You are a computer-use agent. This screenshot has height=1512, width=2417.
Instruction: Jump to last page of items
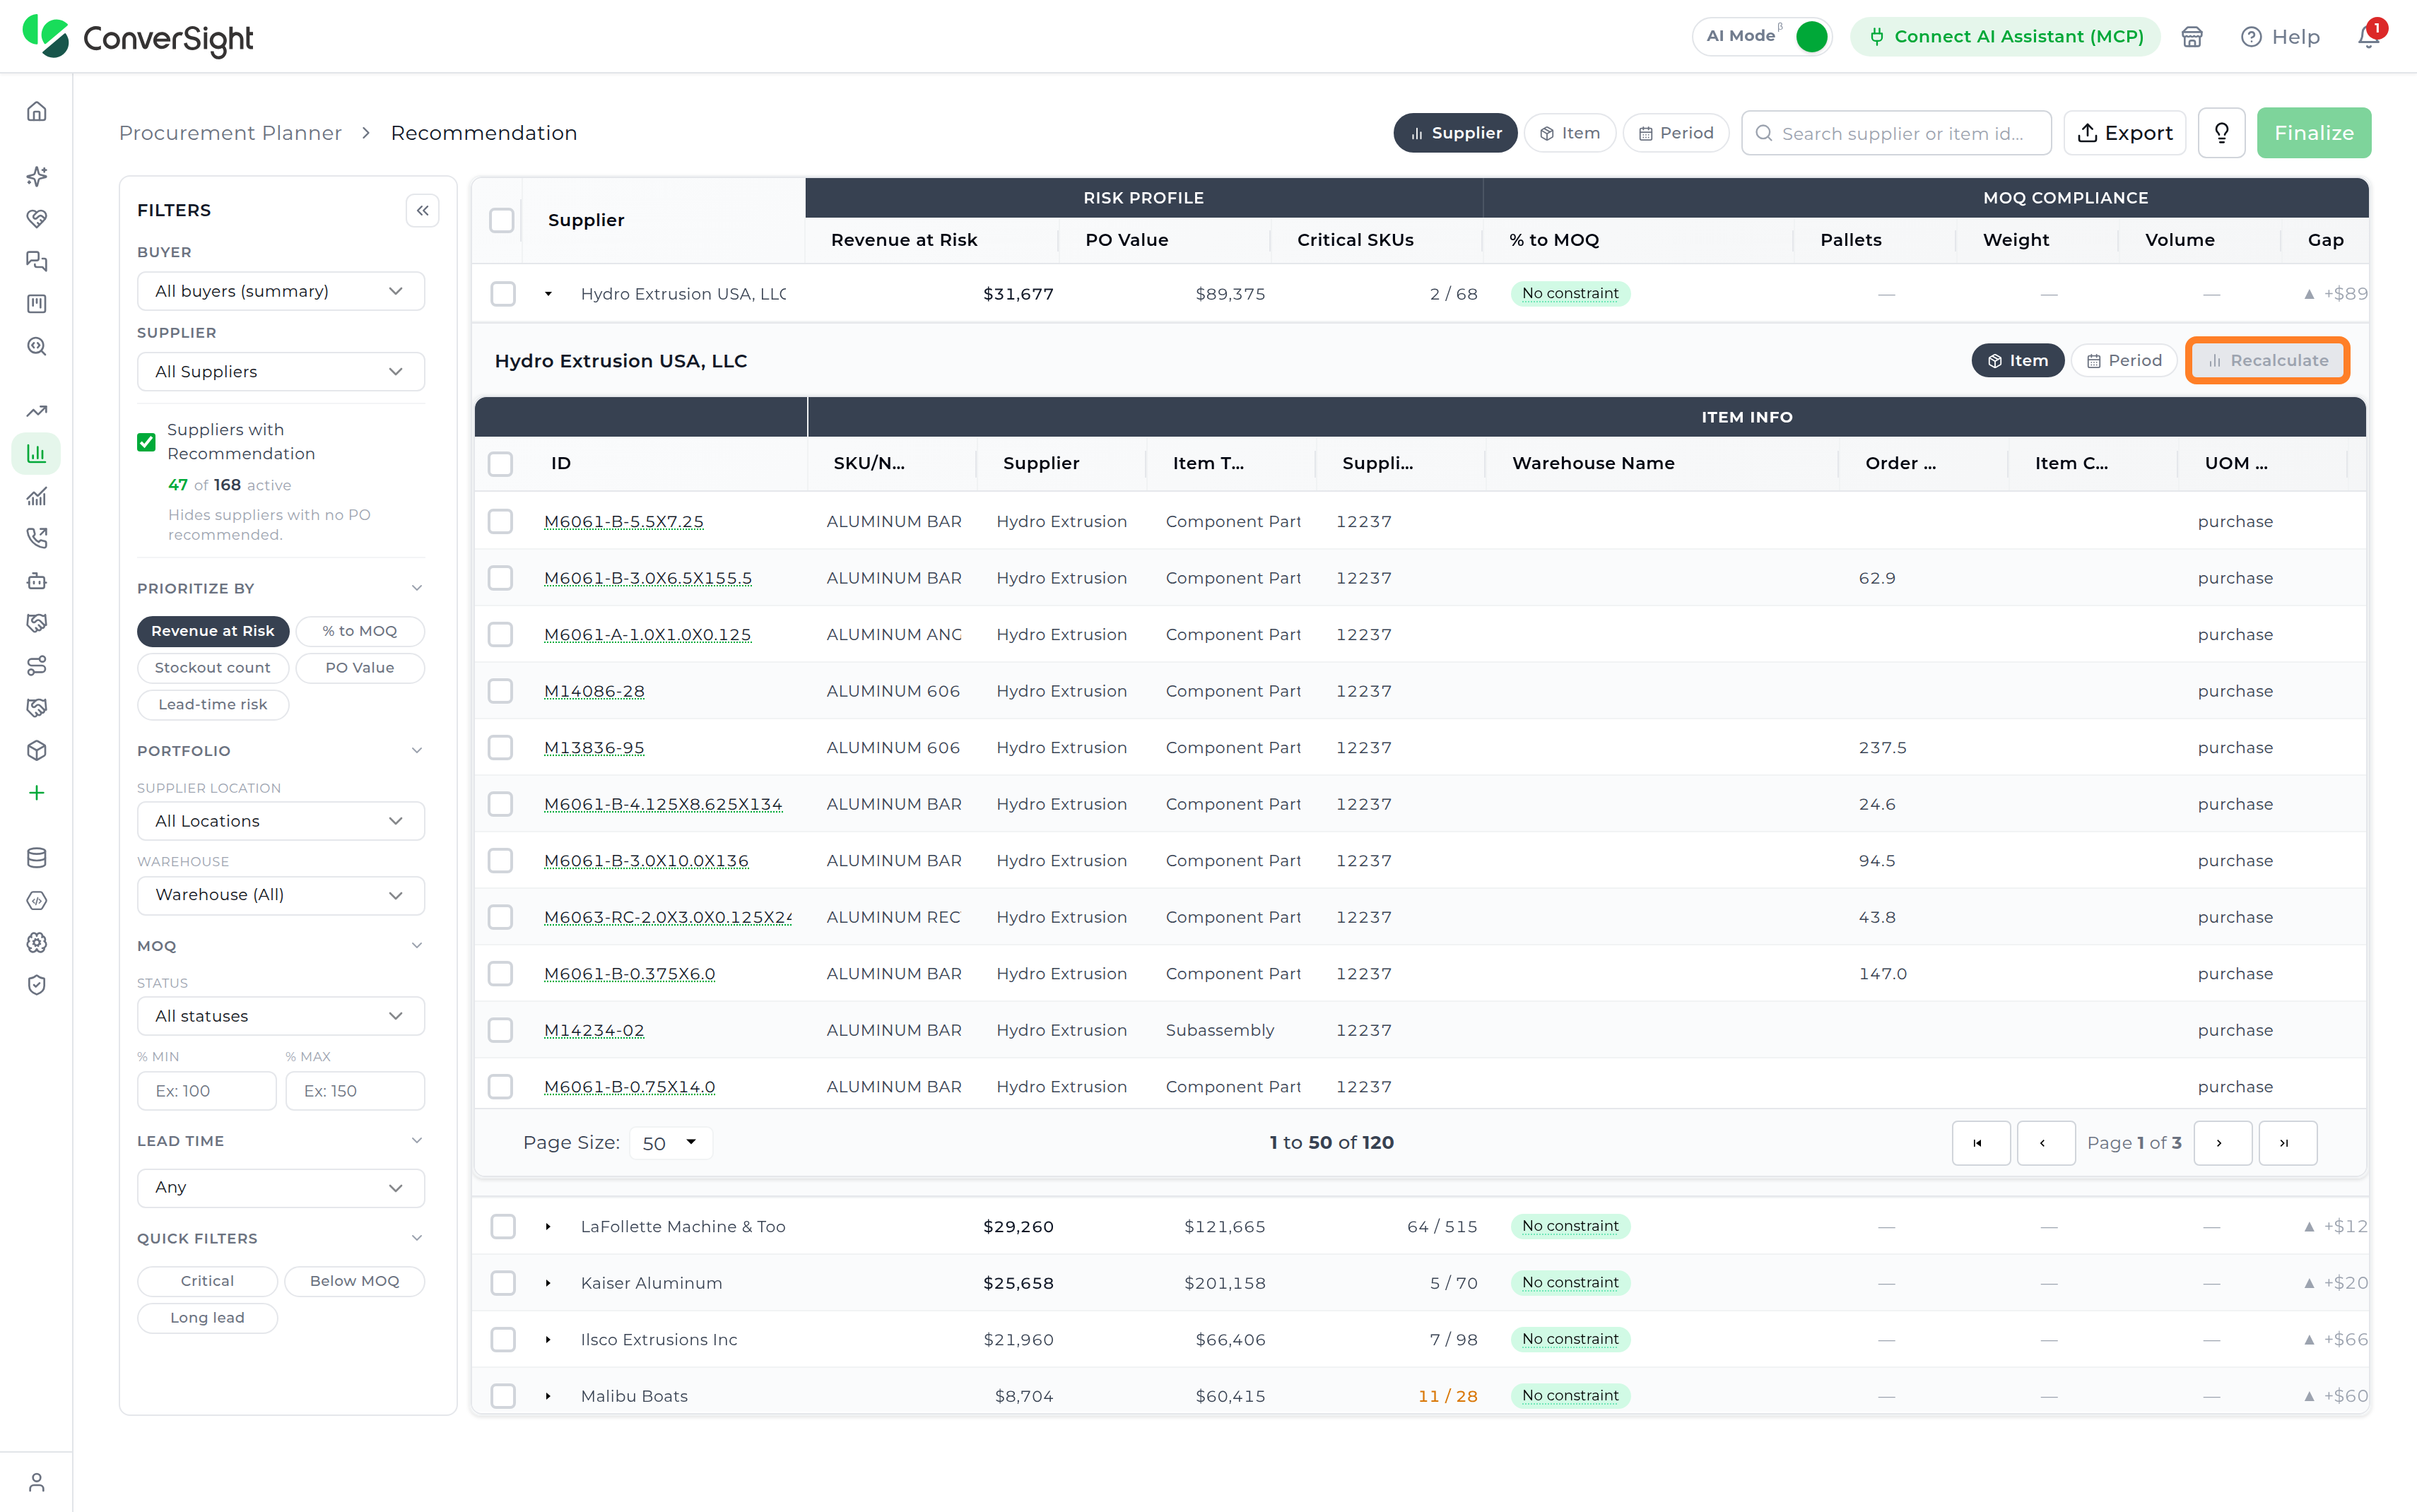pos(2287,1143)
